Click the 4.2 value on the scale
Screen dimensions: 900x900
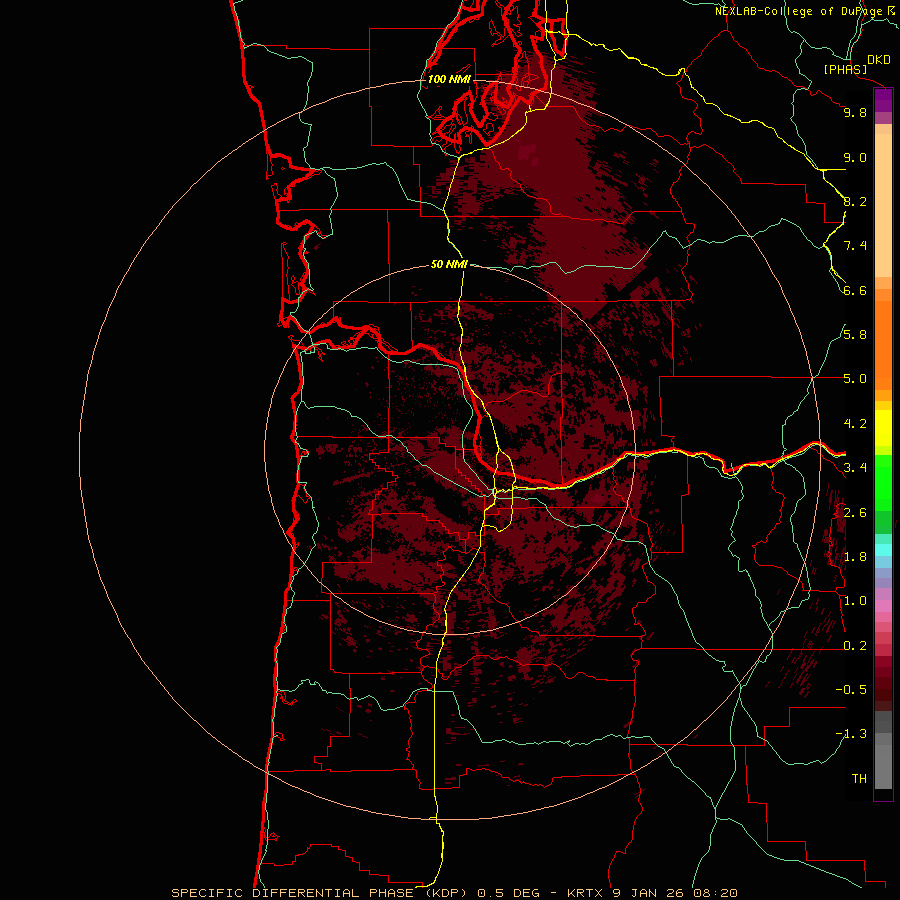coord(855,424)
